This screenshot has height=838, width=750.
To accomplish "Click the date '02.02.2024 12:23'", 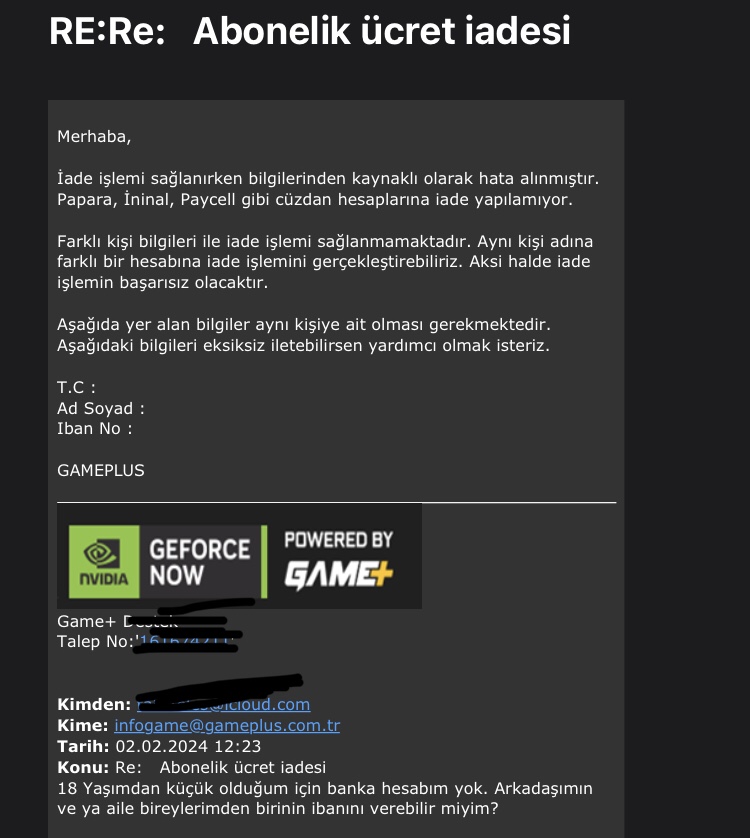I will (188, 746).
